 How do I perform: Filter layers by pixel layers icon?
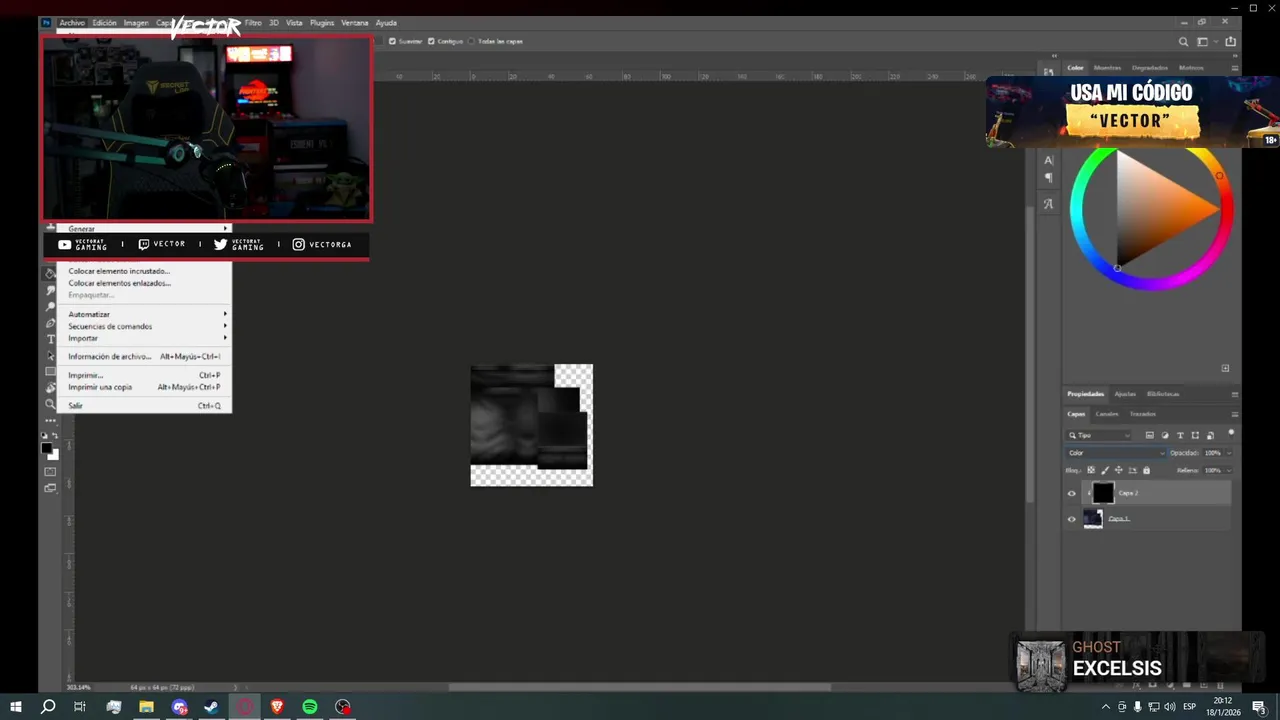[1150, 435]
